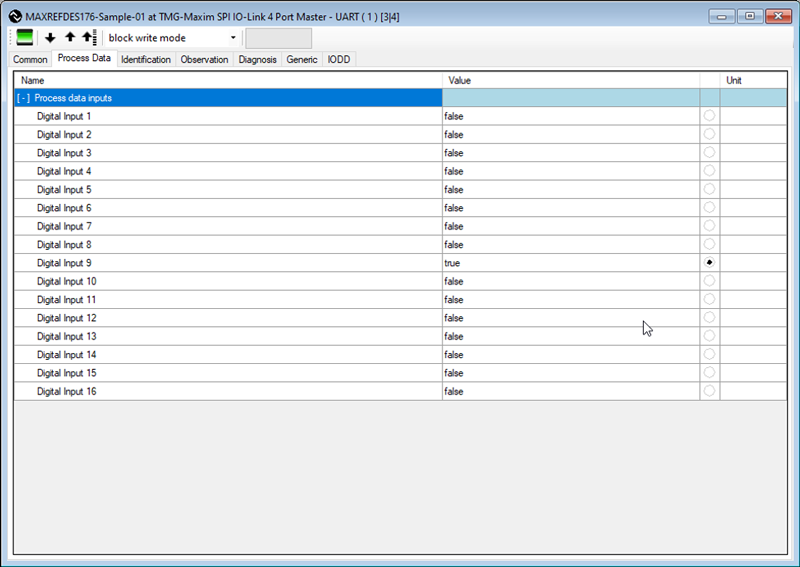Minimize the MAXREFDES176 window

pyautogui.click(x=721, y=16)
